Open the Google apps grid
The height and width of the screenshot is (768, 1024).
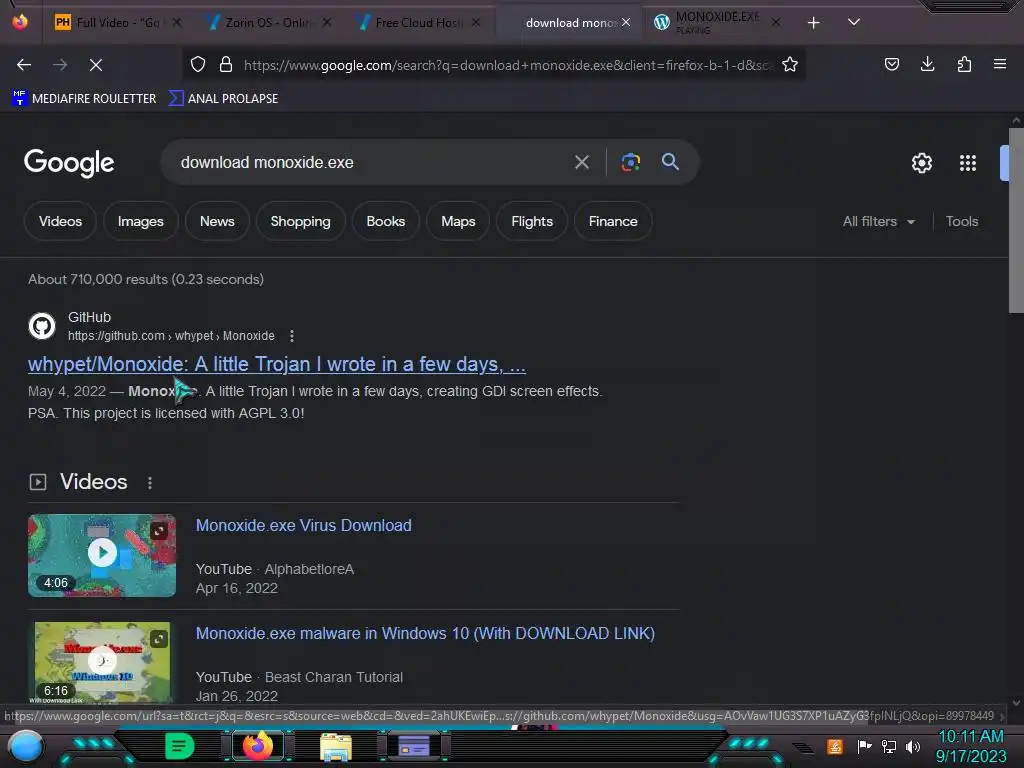point(967,163)
